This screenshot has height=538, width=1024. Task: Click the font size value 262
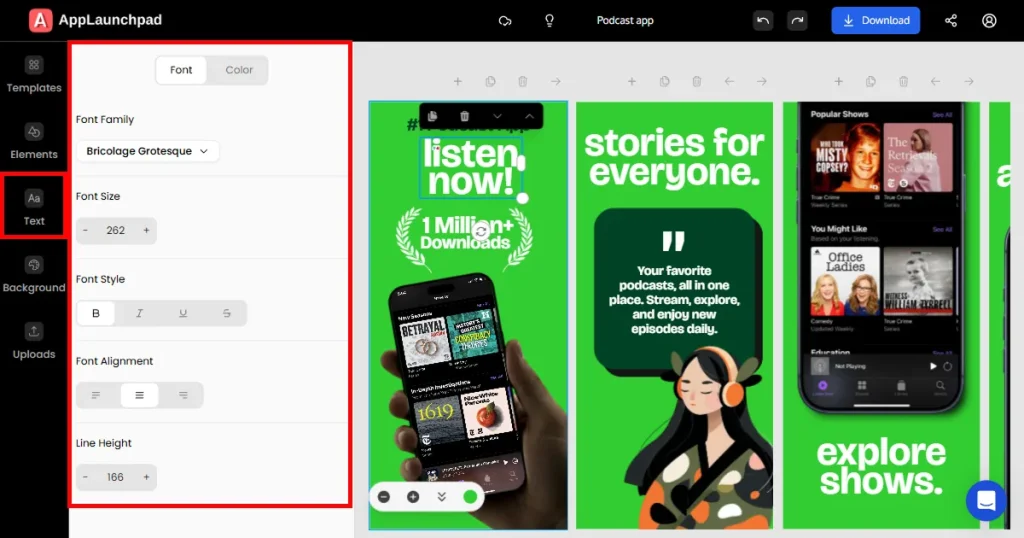click(x=116, y=230)
